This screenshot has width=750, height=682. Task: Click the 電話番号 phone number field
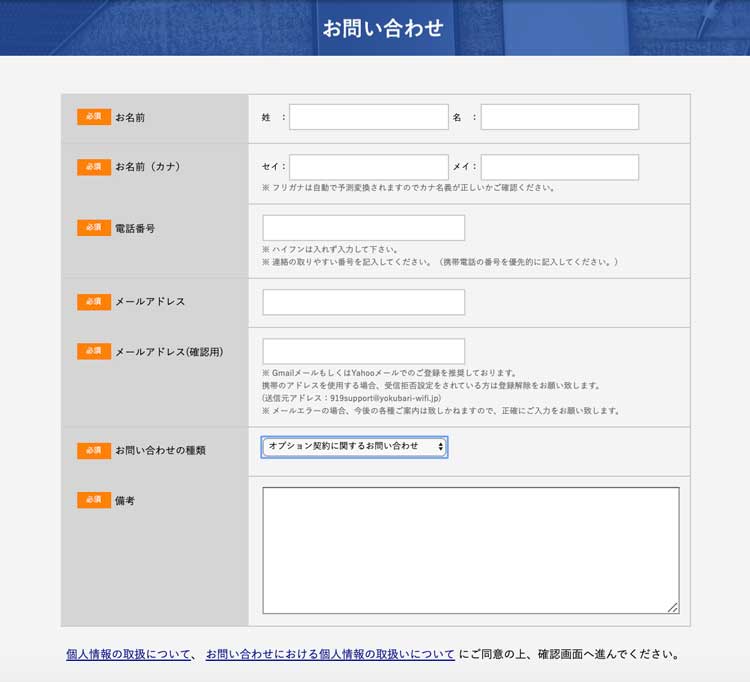363,228
